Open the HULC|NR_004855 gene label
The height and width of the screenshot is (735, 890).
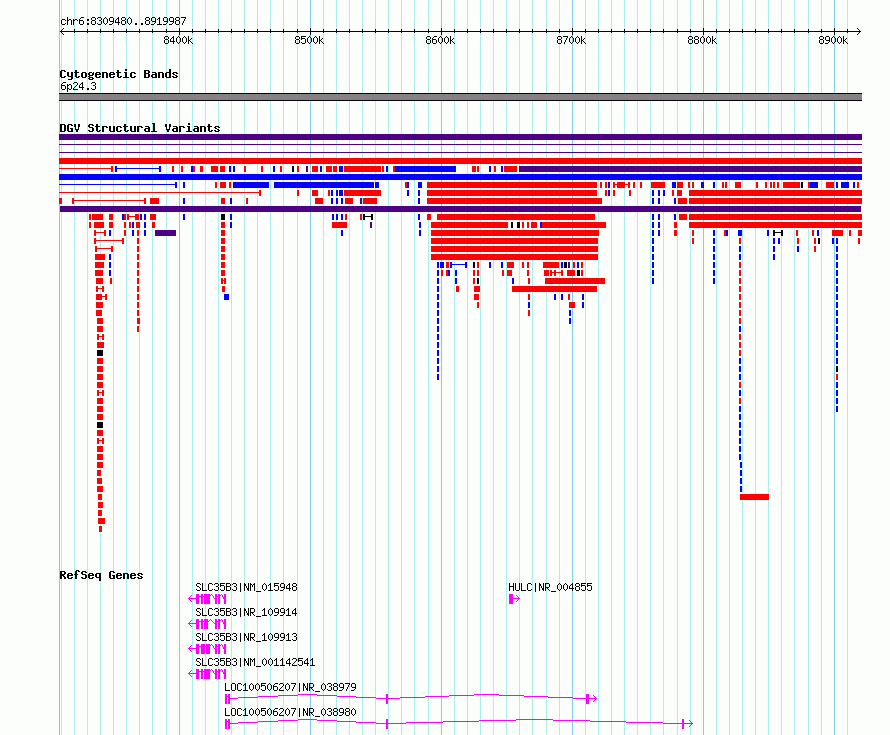coord(550,587)
